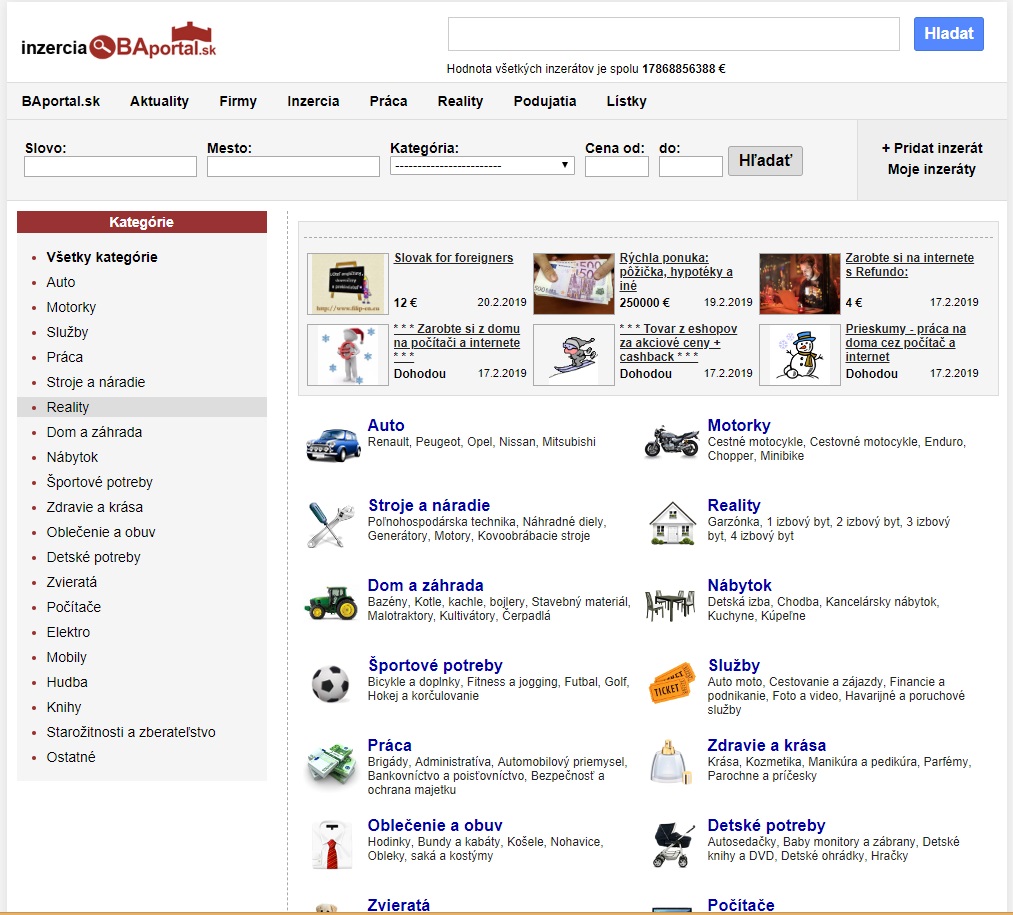Screen dimensions: 1013x915
Task: Select Zvieratá in the category sidebar
Action: (72, 582)
